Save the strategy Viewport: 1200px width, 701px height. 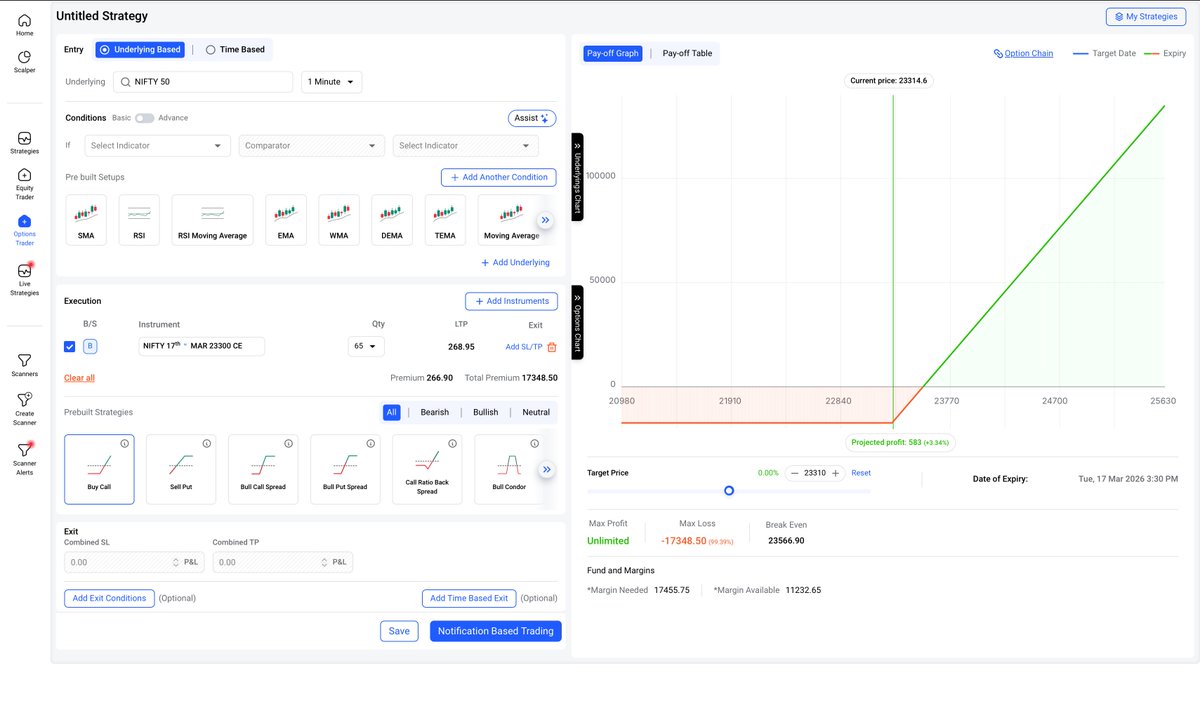[399, 631]
